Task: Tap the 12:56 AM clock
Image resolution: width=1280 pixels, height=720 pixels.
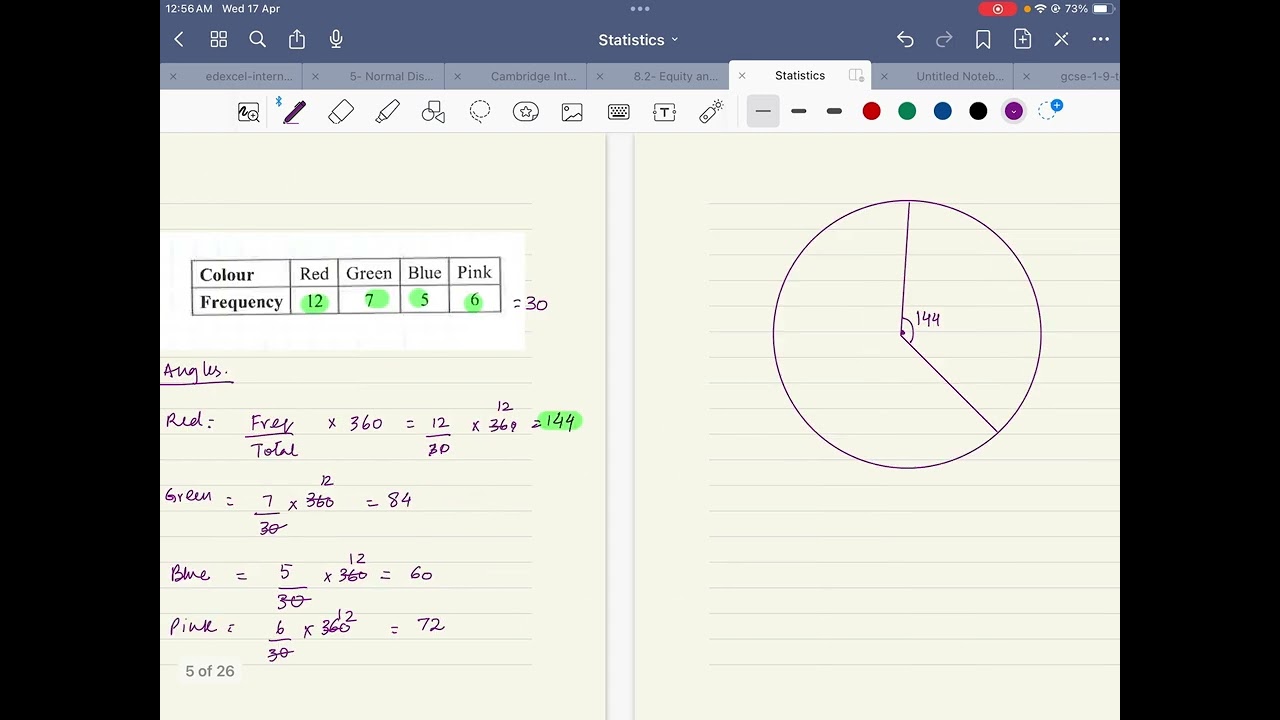Action: coord(189,9)
